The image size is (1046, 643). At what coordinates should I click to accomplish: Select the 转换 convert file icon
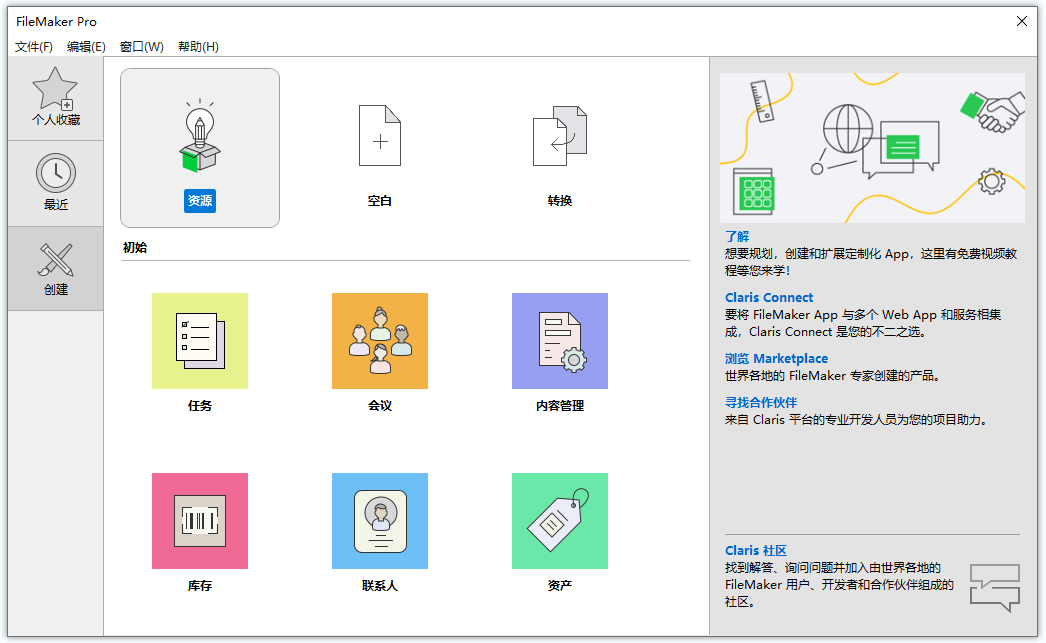point(560,135)
